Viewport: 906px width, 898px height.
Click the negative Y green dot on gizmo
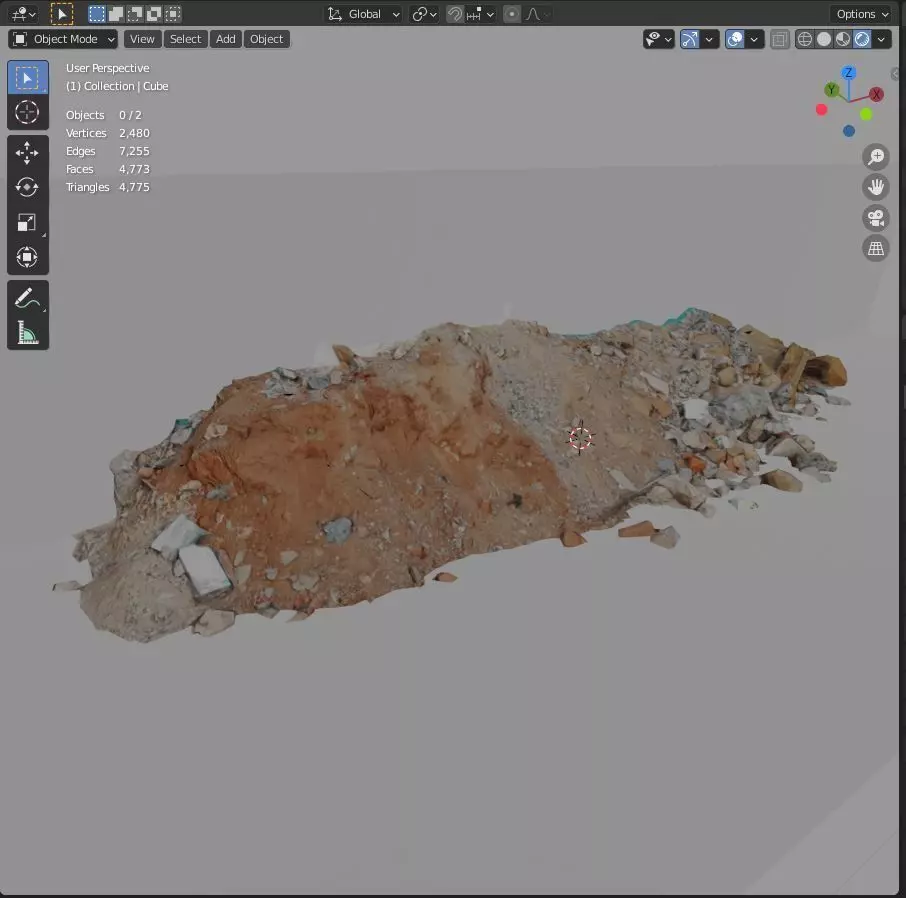click(x=866, y=114)
